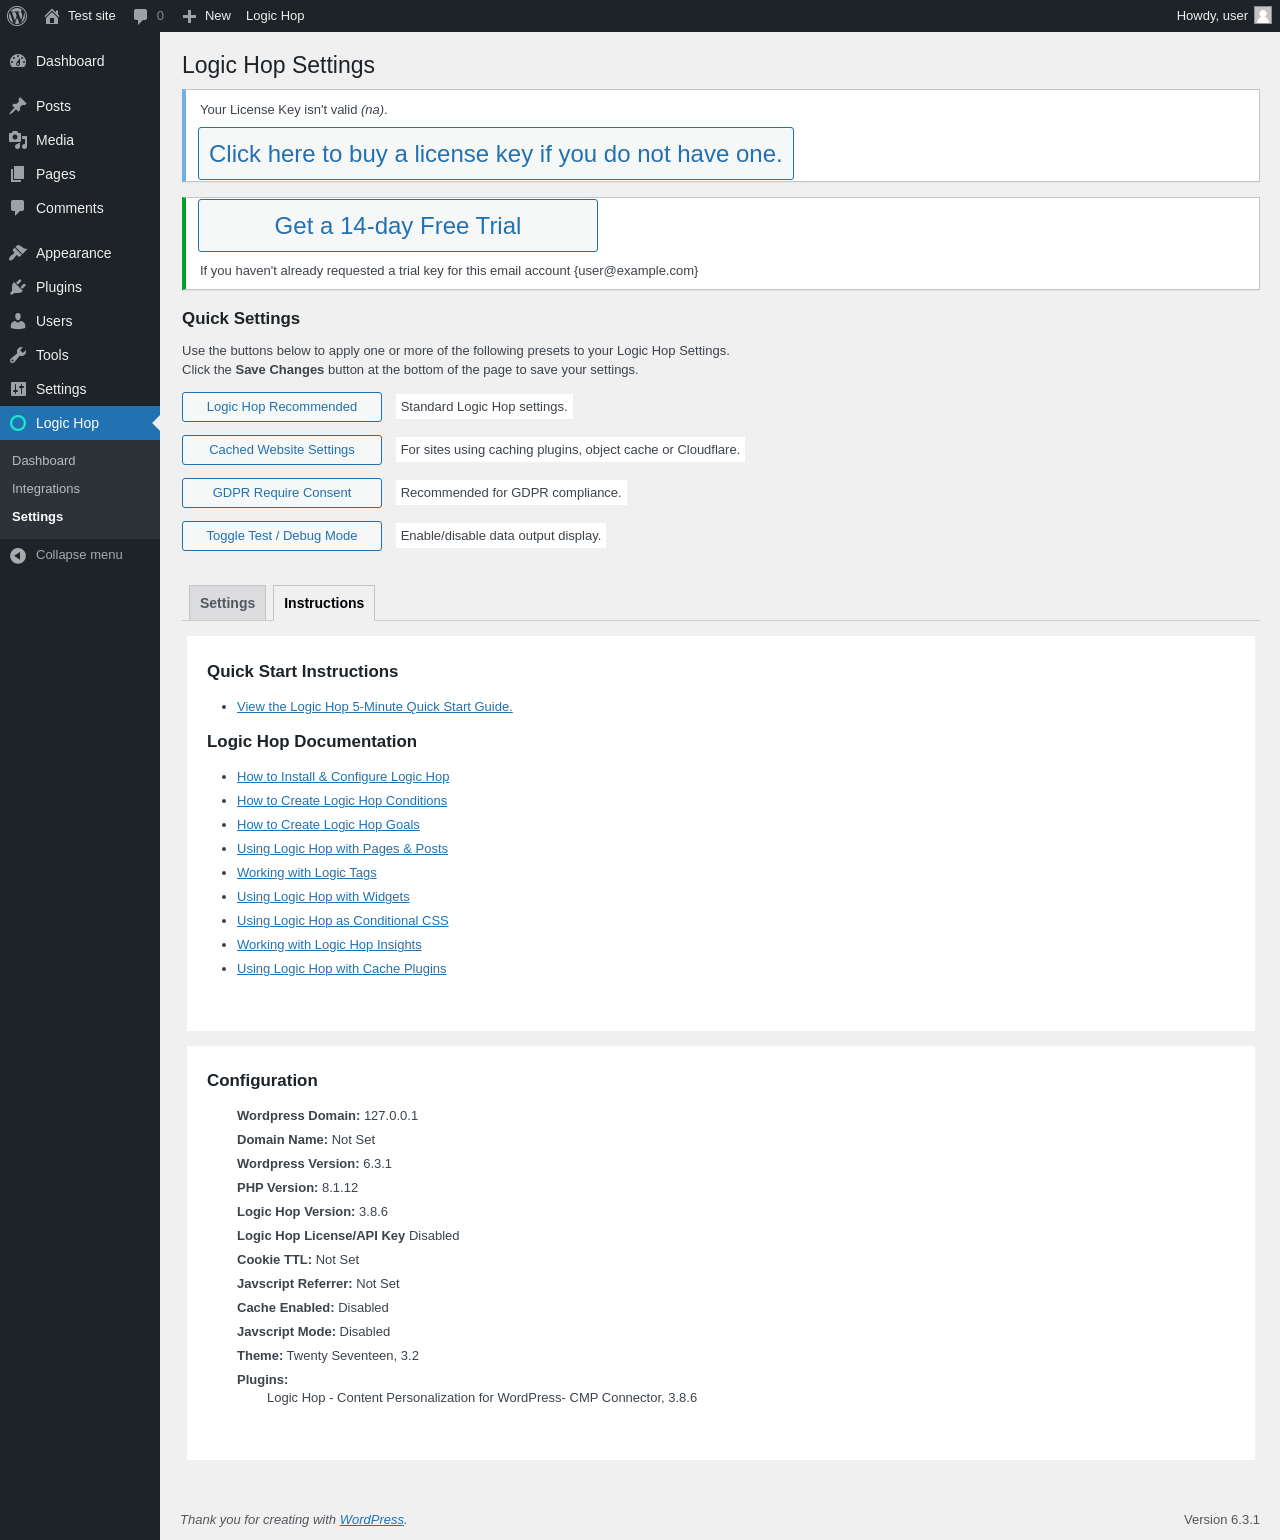Viewport: 1280px width, 1540px height.
Task: Click 'Recommended for GDPR compliance.' text
Action: [511, 493]
